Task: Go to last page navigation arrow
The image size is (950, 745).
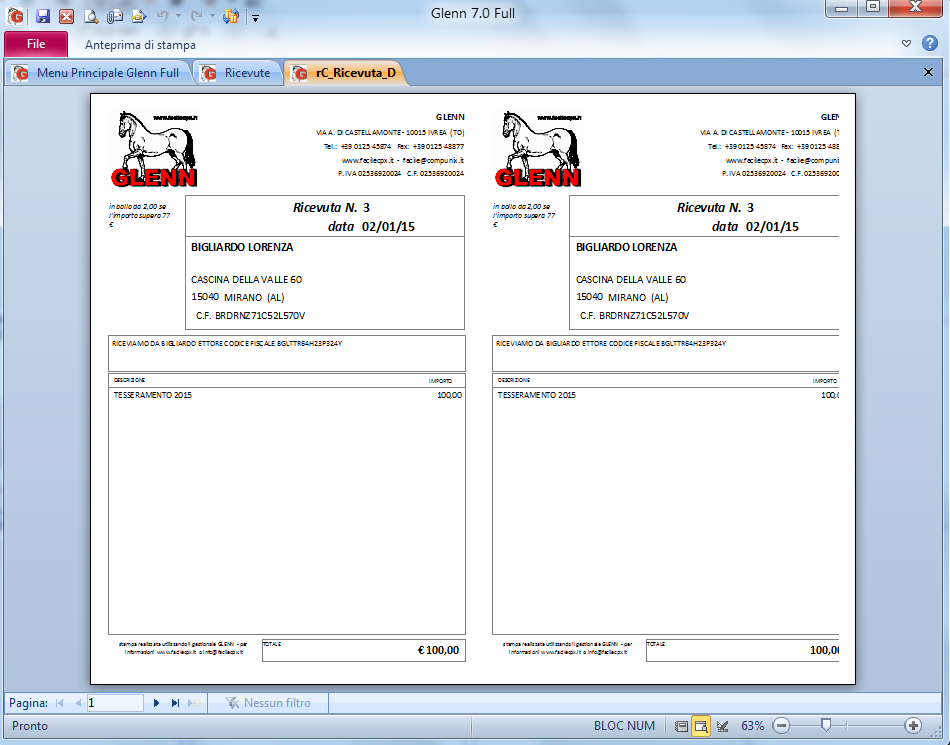Action: [x=175, y=703]
